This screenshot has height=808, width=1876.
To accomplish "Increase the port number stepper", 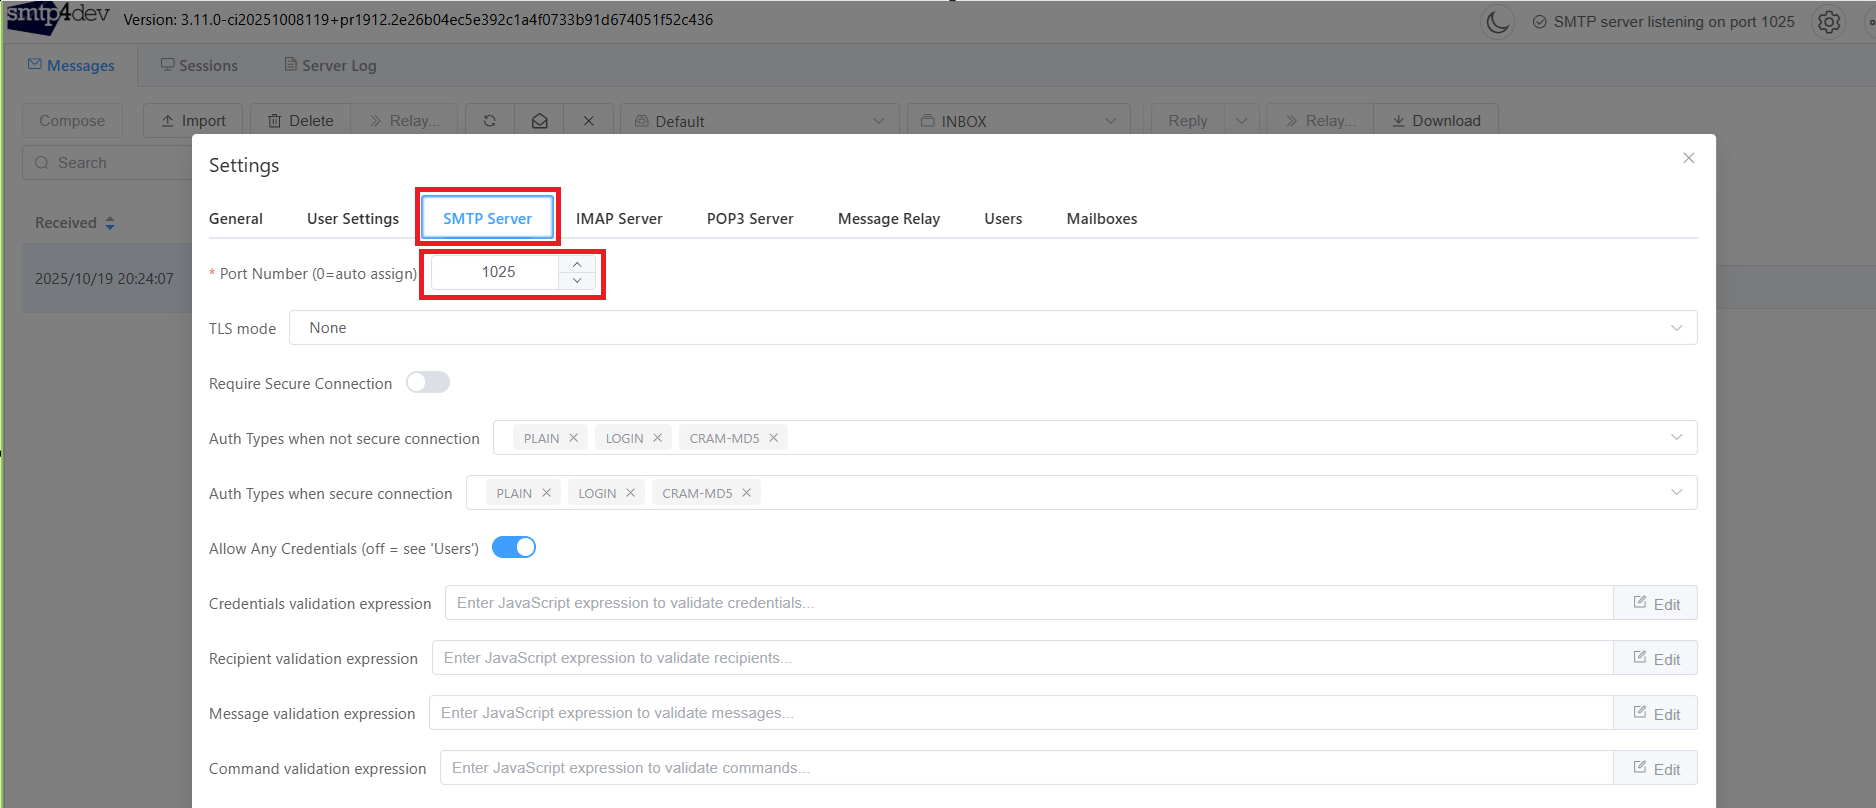I will click(577, 264).
